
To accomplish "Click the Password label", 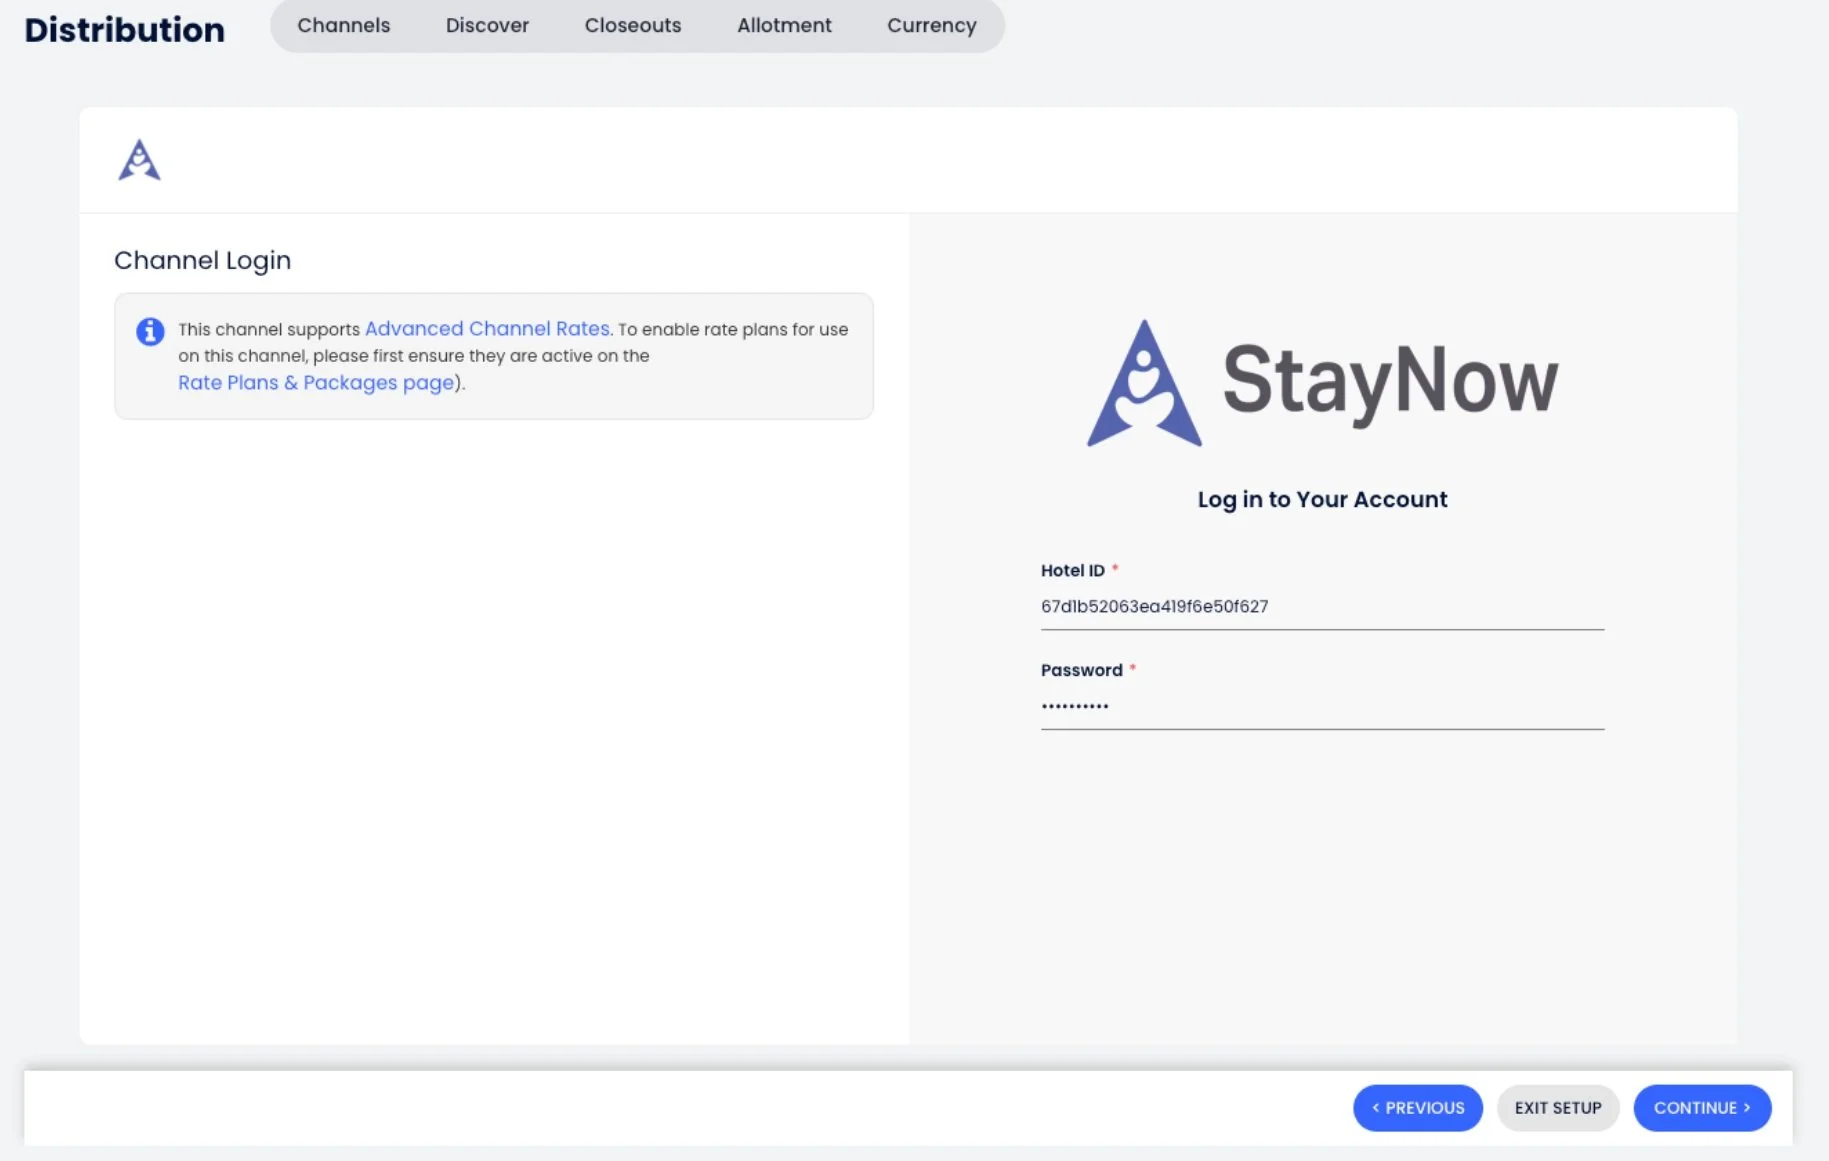I will [1081, 670].
